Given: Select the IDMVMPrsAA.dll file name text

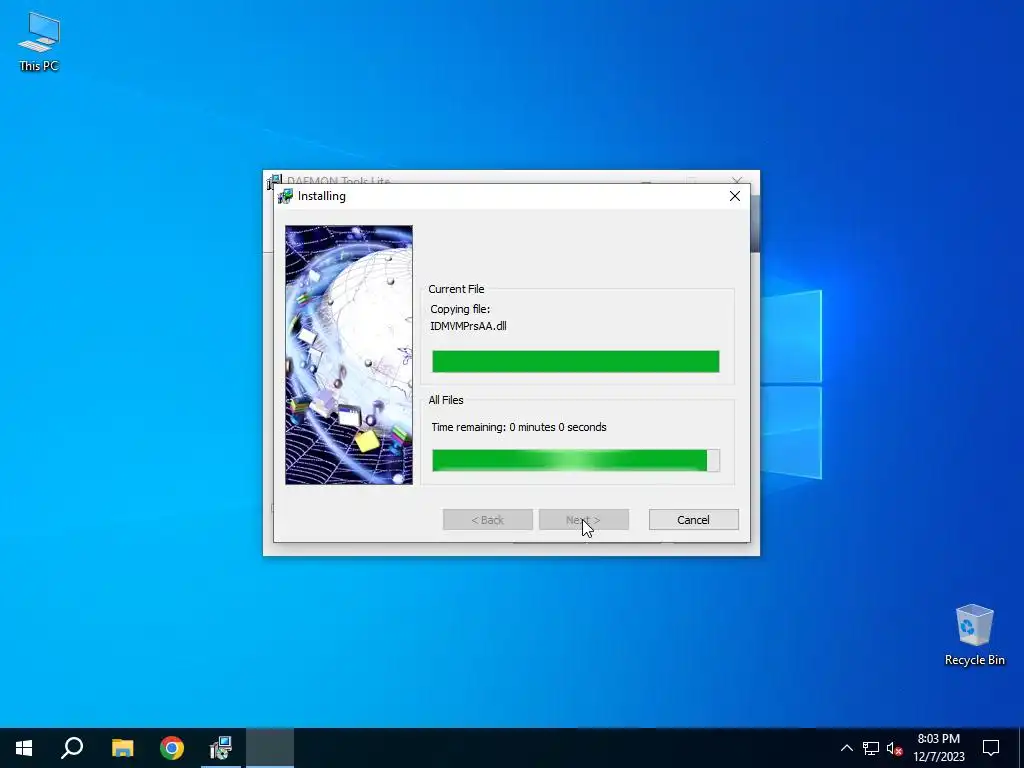Looking at the screenshot, I should coord(468,326).
